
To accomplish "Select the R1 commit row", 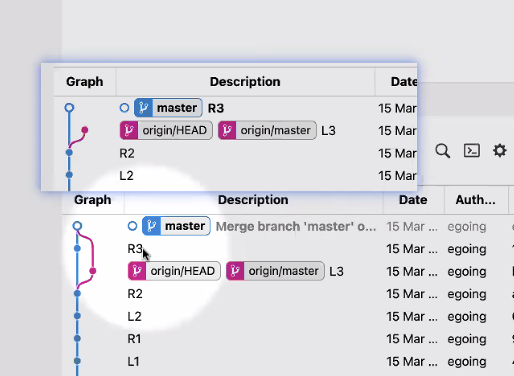I will click(x=288, y=339).
